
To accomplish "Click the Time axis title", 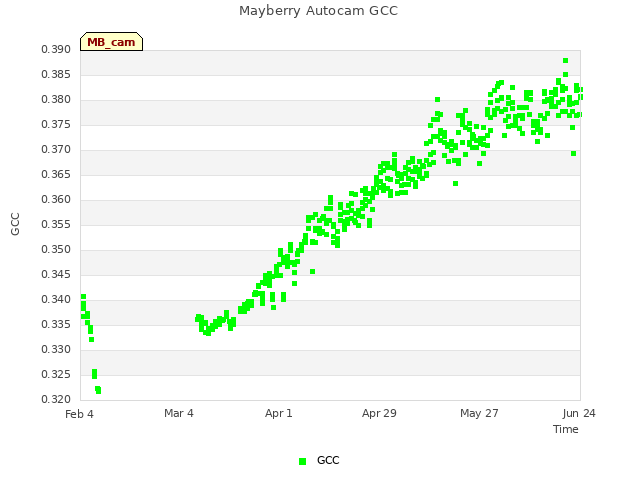I will click(566, 429).
